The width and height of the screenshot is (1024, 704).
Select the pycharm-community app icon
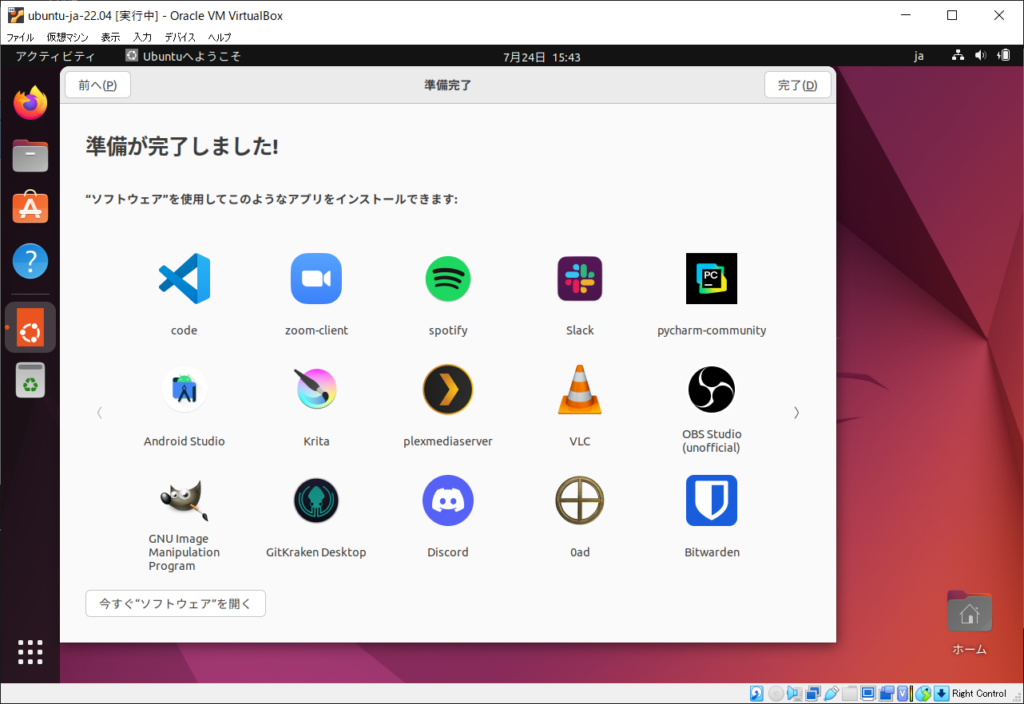click(x=711, y=278)
